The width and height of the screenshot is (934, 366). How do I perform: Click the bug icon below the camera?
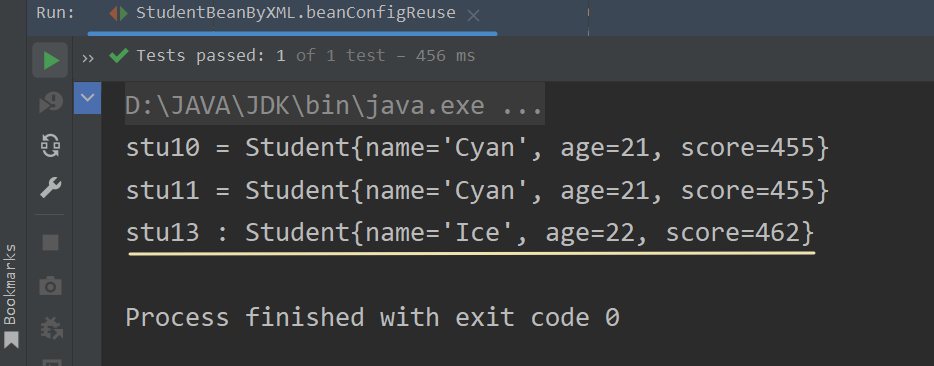[51, 328]
